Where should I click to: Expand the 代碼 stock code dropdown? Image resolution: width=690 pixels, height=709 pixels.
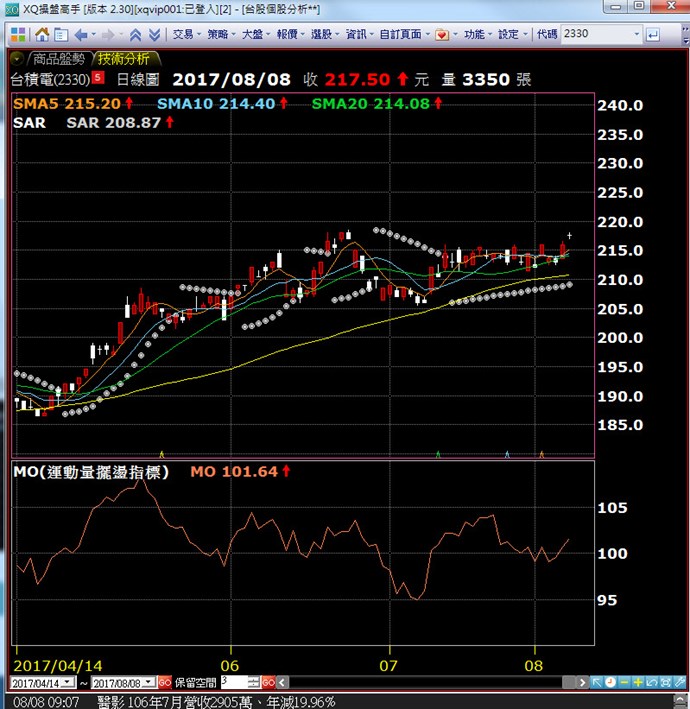tap(634, 34)
